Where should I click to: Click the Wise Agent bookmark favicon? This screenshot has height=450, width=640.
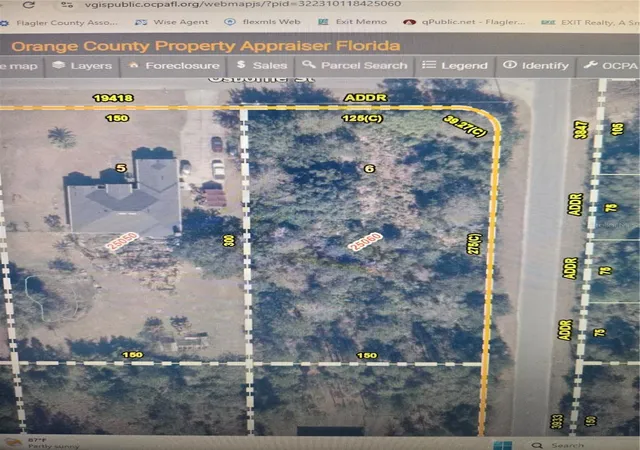pyautogui.click(x=141, y=22)
